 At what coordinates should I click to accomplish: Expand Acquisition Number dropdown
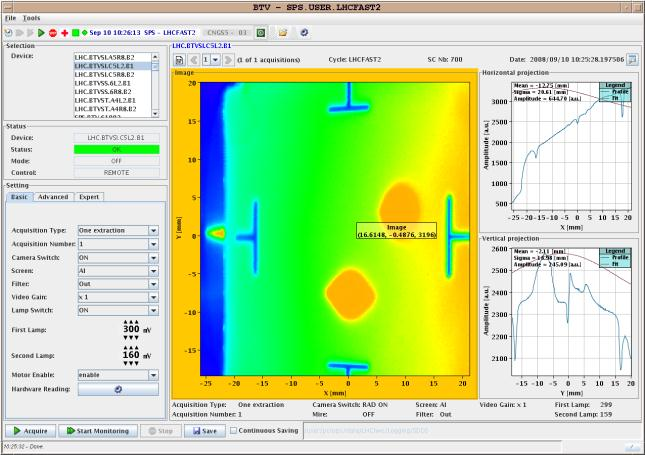click(153, 244)
